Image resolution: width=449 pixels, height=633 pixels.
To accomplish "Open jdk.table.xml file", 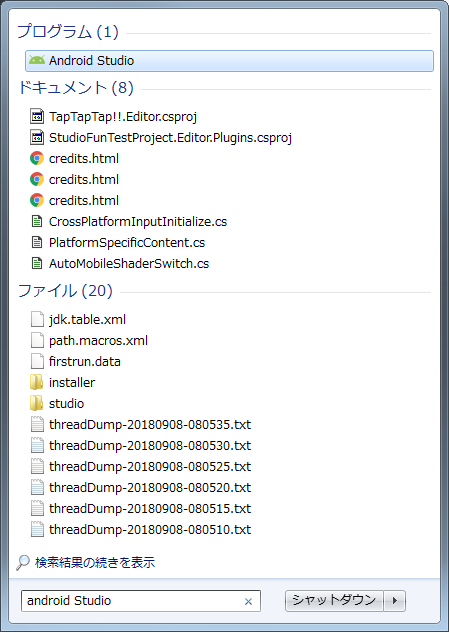I will [x=87, y=320].
